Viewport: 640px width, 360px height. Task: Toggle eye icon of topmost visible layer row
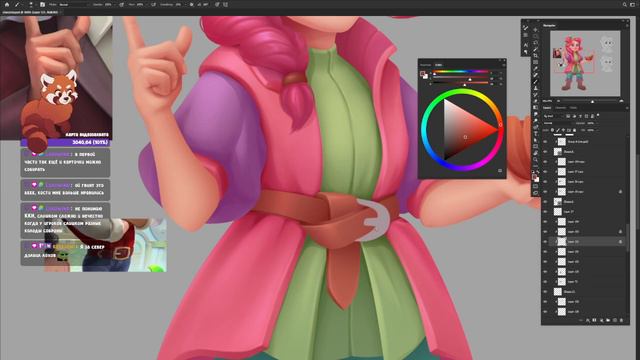(545, 142)
